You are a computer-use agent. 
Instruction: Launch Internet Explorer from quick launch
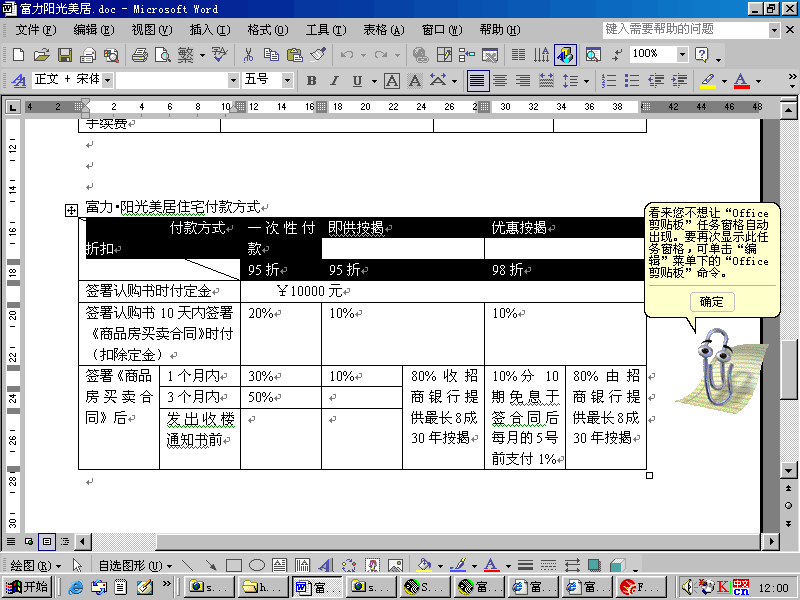point(75,587)
